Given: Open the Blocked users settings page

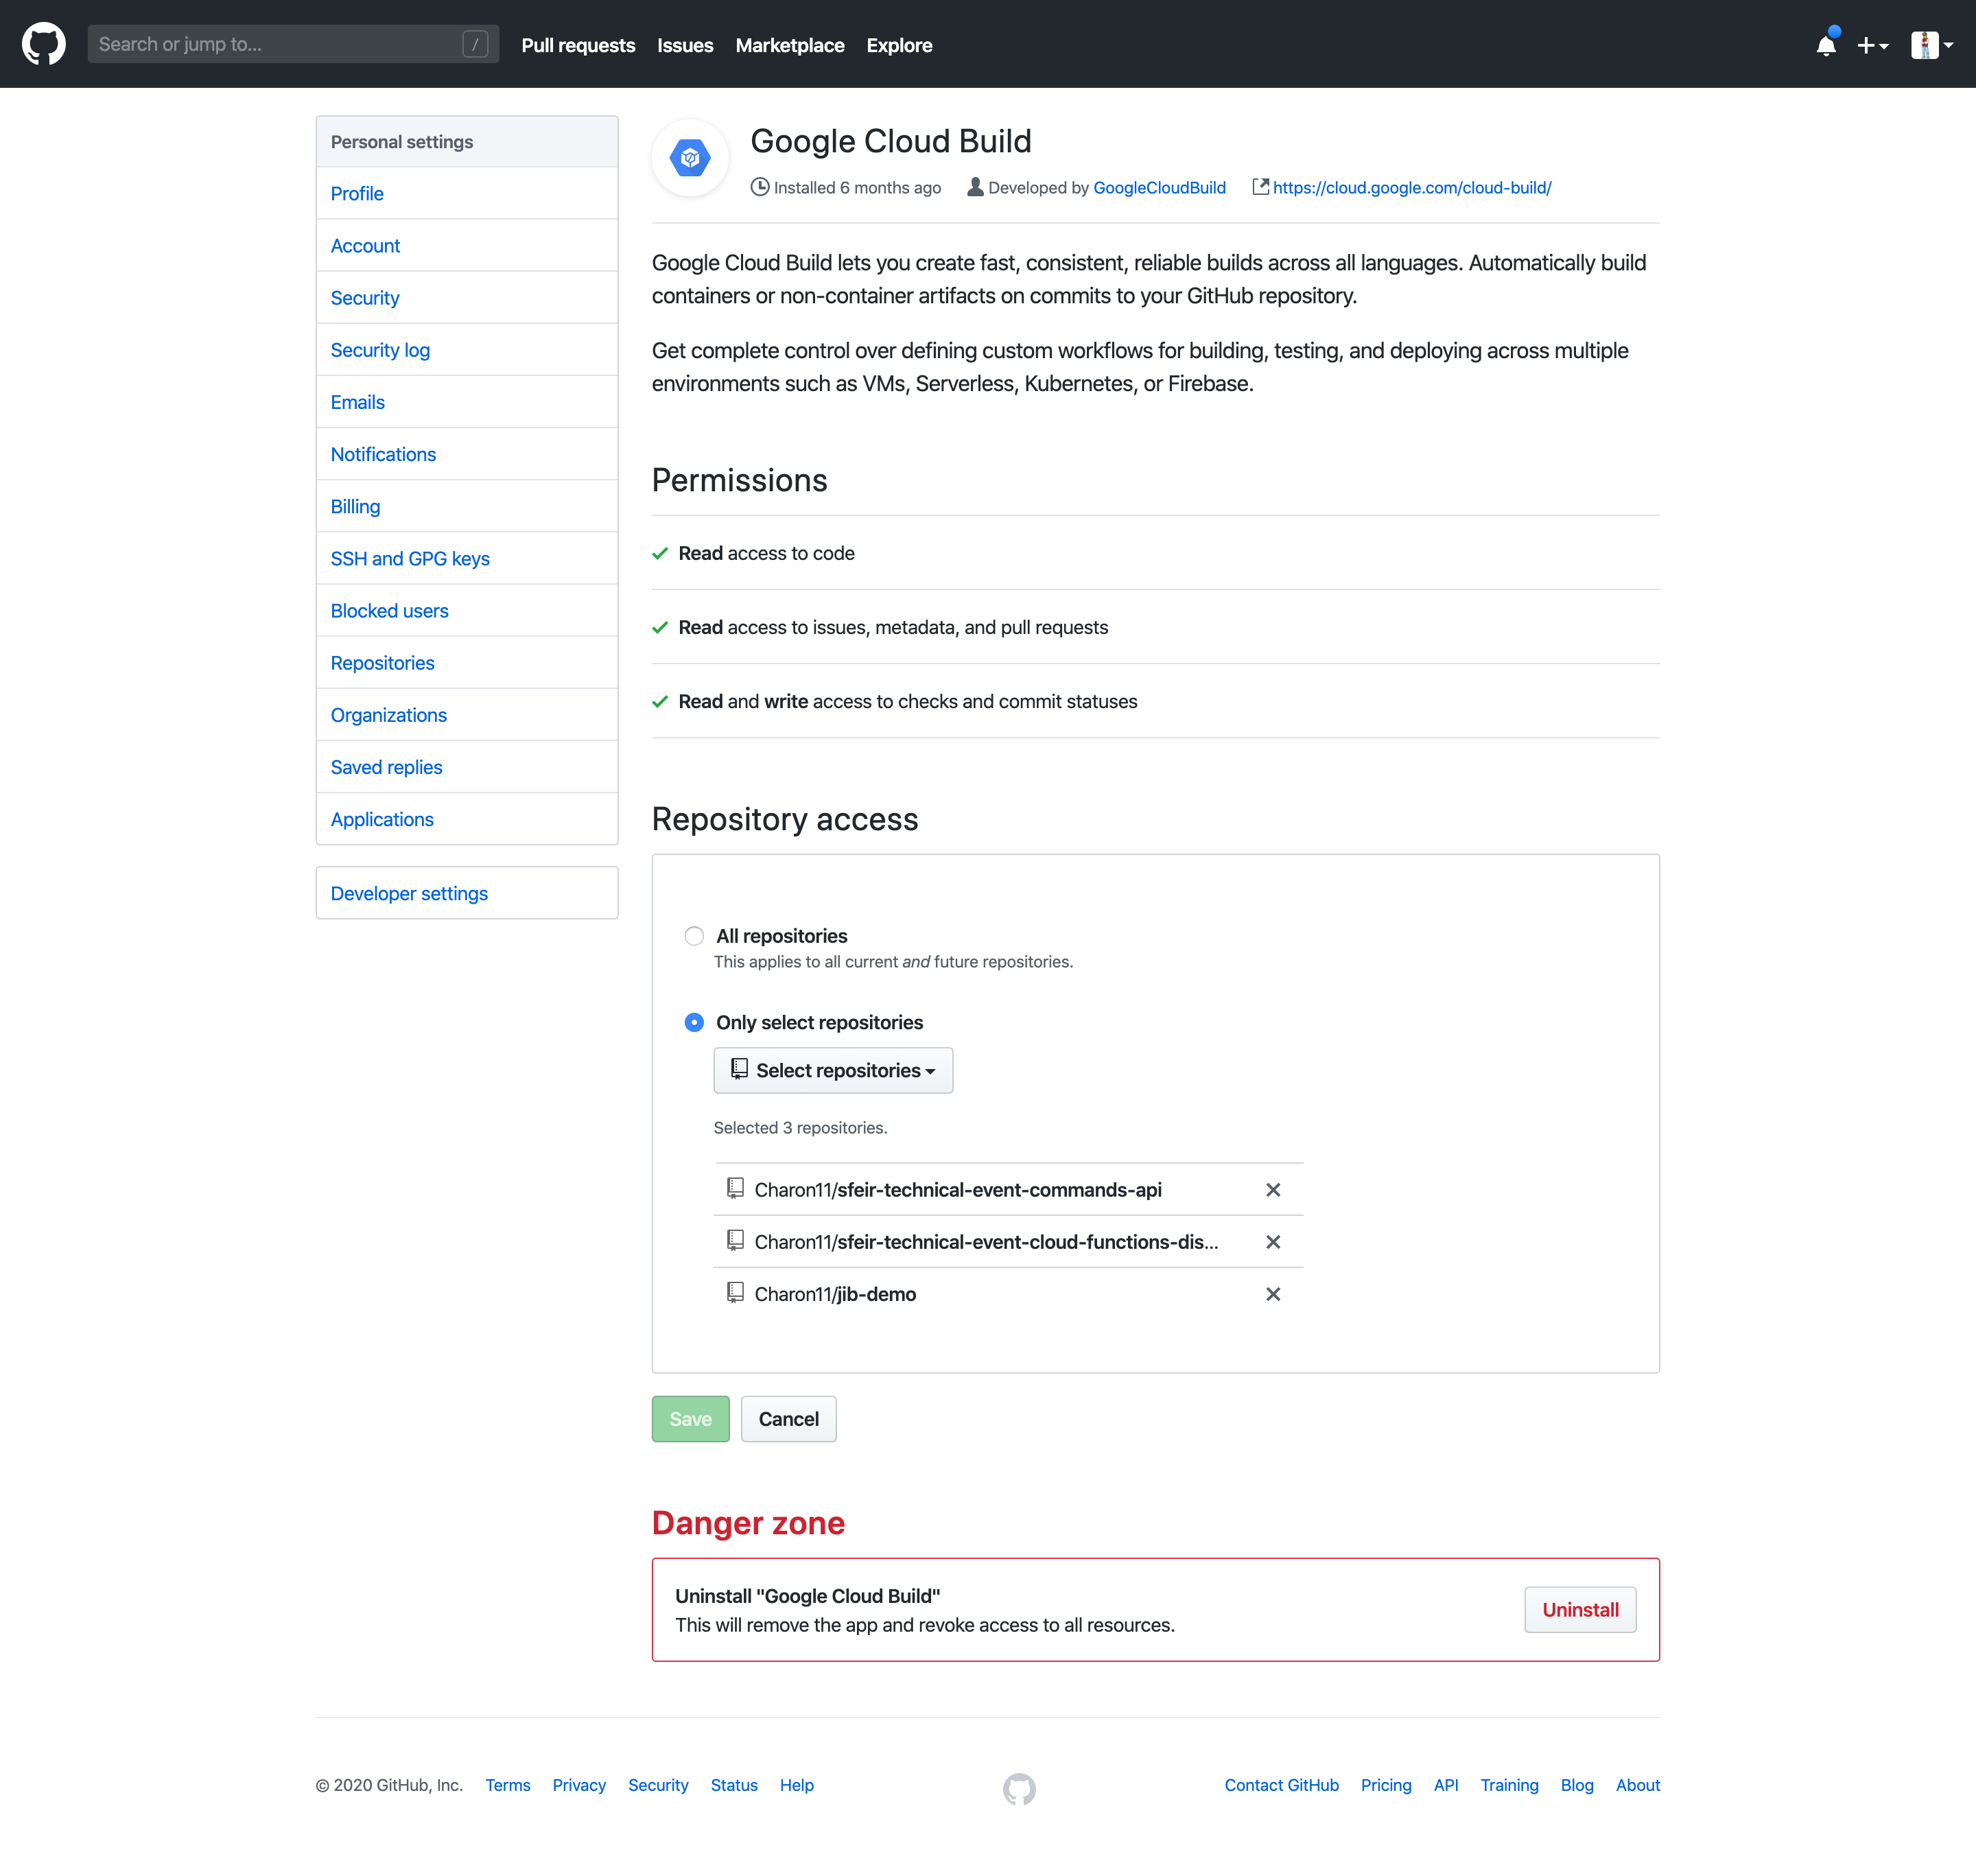Looking at the screenshot, I should click(x=467, y=610).
